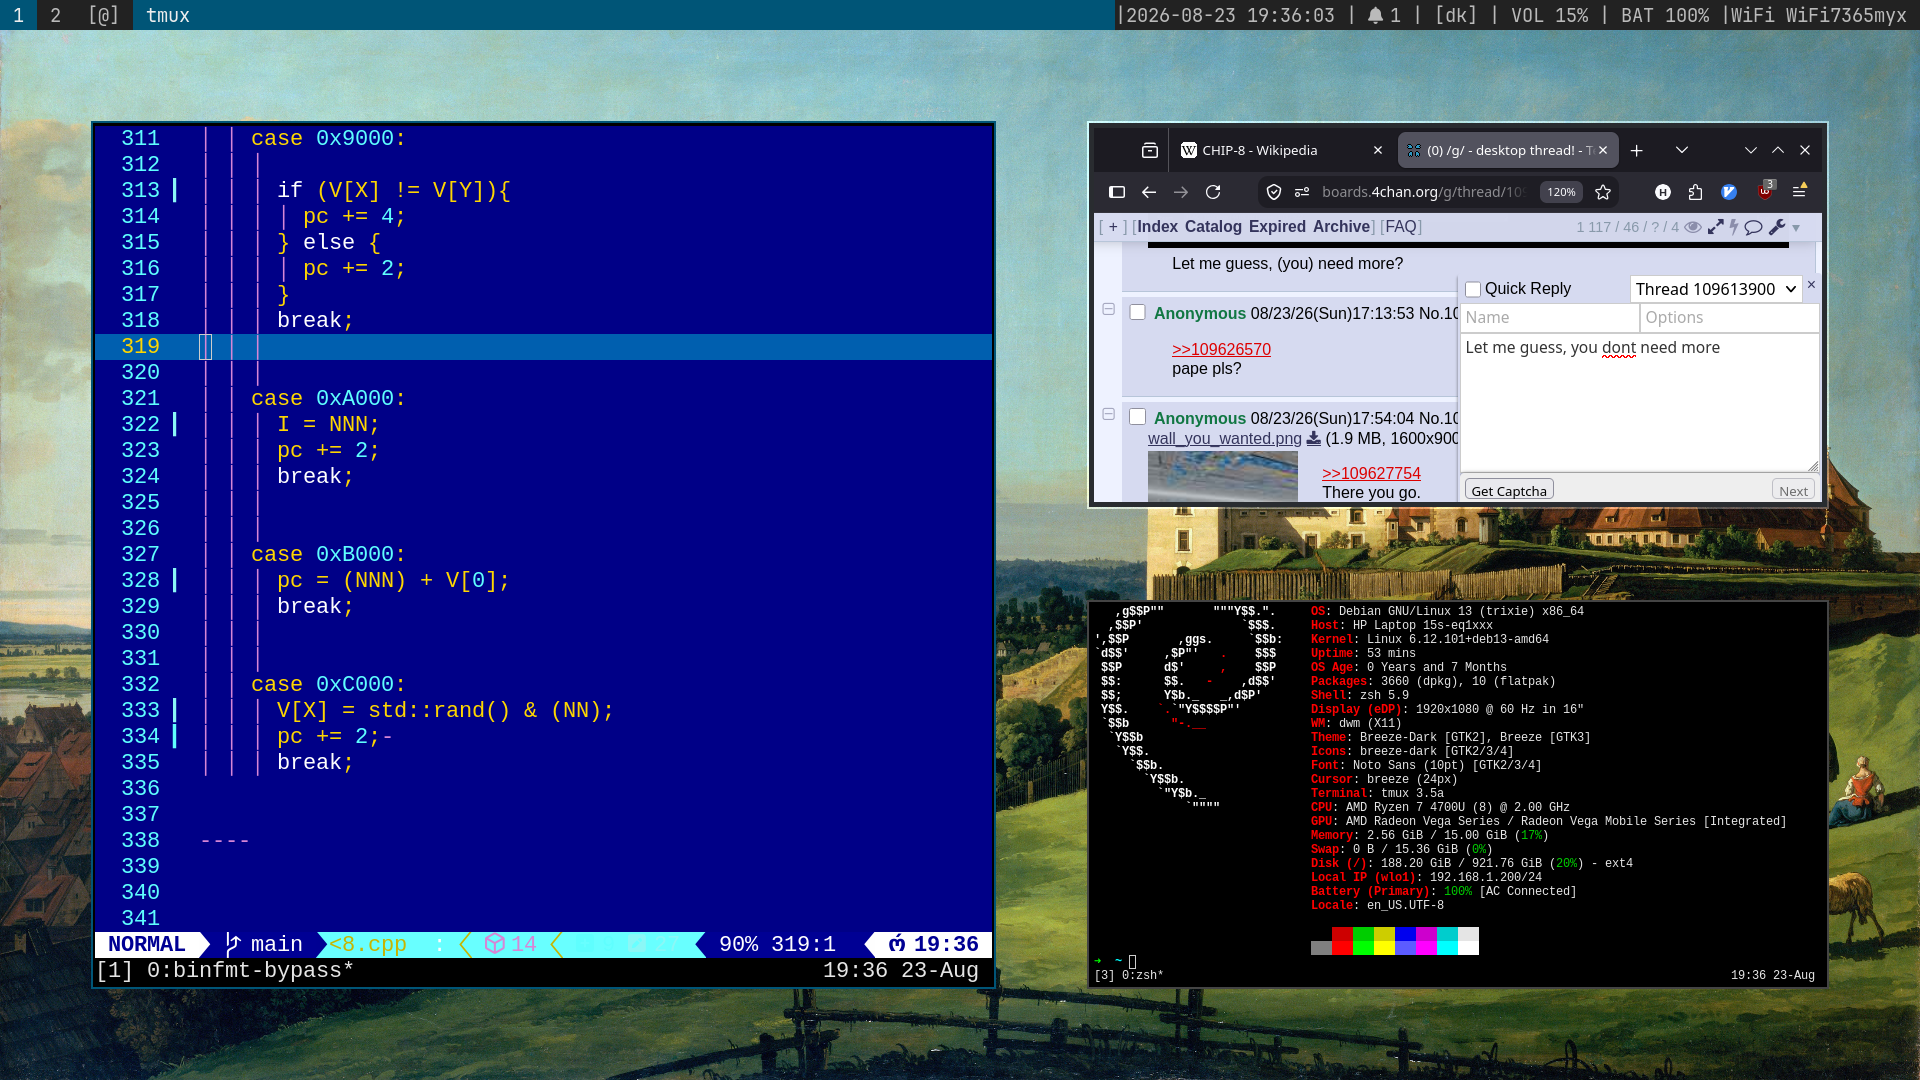The width and height of the screenshot is (1920, 1080).
Task: Select the /g/ desktop thread tab
Action: point(1508,151)
